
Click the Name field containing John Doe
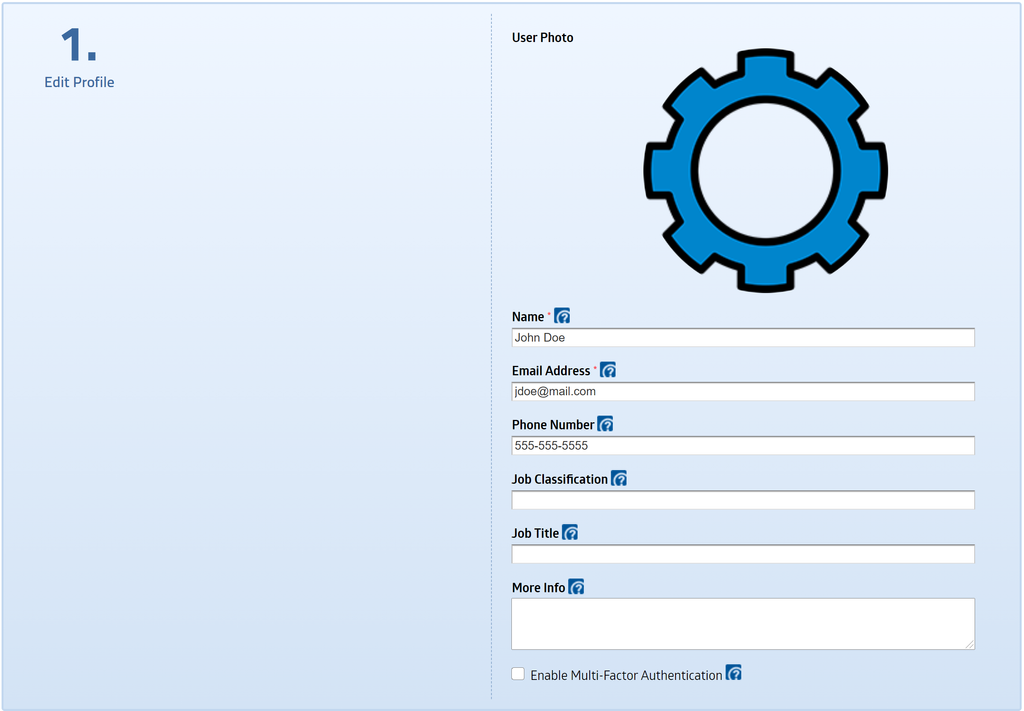tap(742, 338)
